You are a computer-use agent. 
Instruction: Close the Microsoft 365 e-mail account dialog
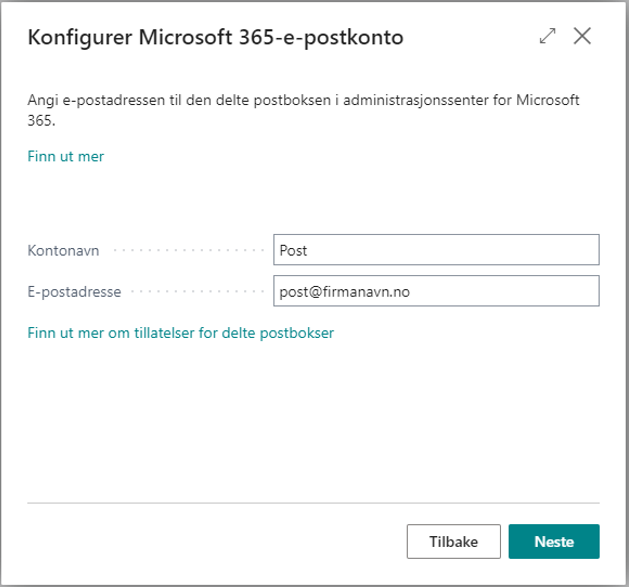coord(582,36)
